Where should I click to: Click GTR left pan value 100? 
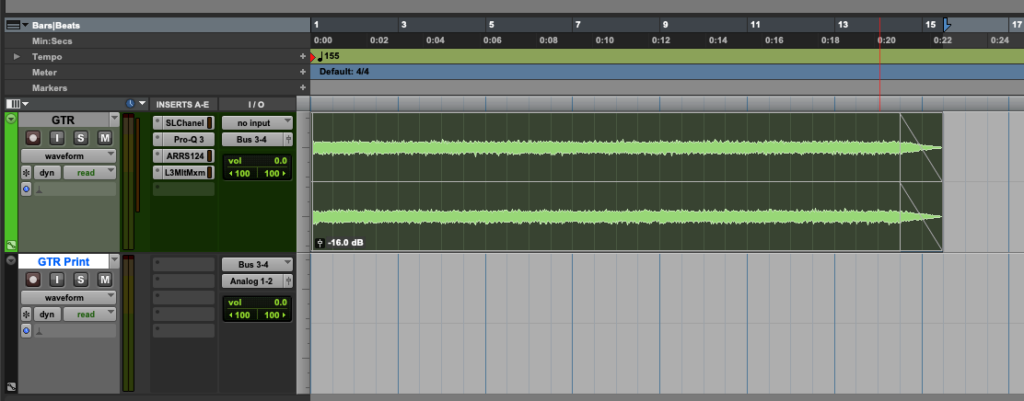pyautogui.click(x=241, y=174)
